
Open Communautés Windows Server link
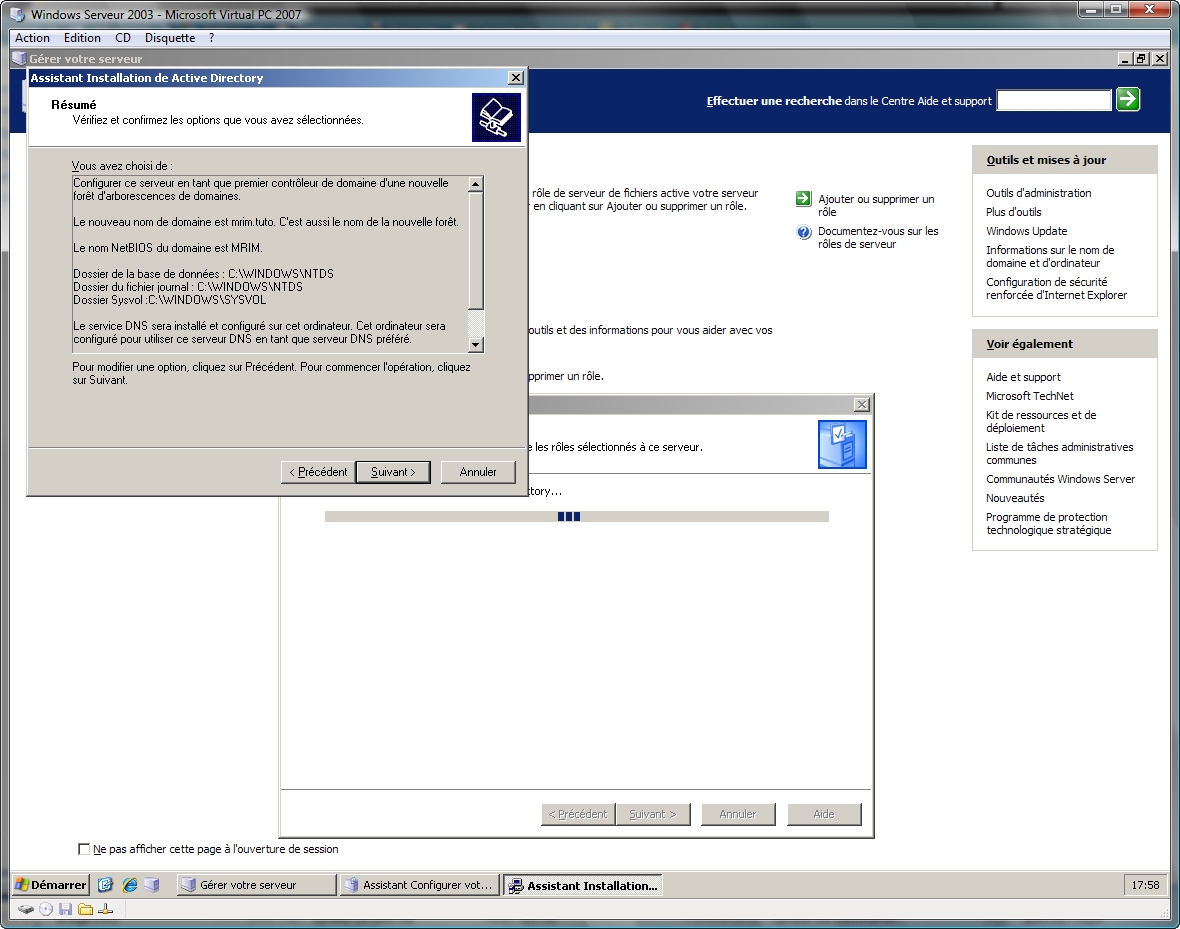coord(1060,480)
